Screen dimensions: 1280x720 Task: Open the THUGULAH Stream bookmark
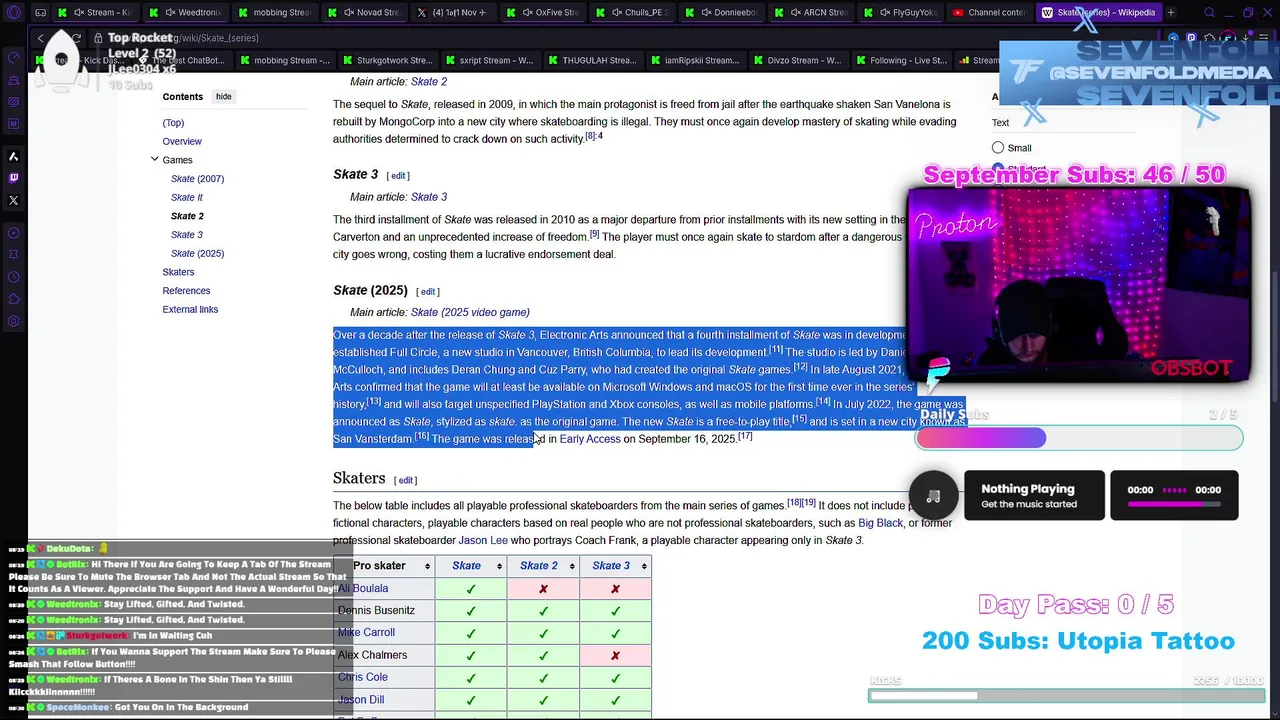[x=593, y=60]
